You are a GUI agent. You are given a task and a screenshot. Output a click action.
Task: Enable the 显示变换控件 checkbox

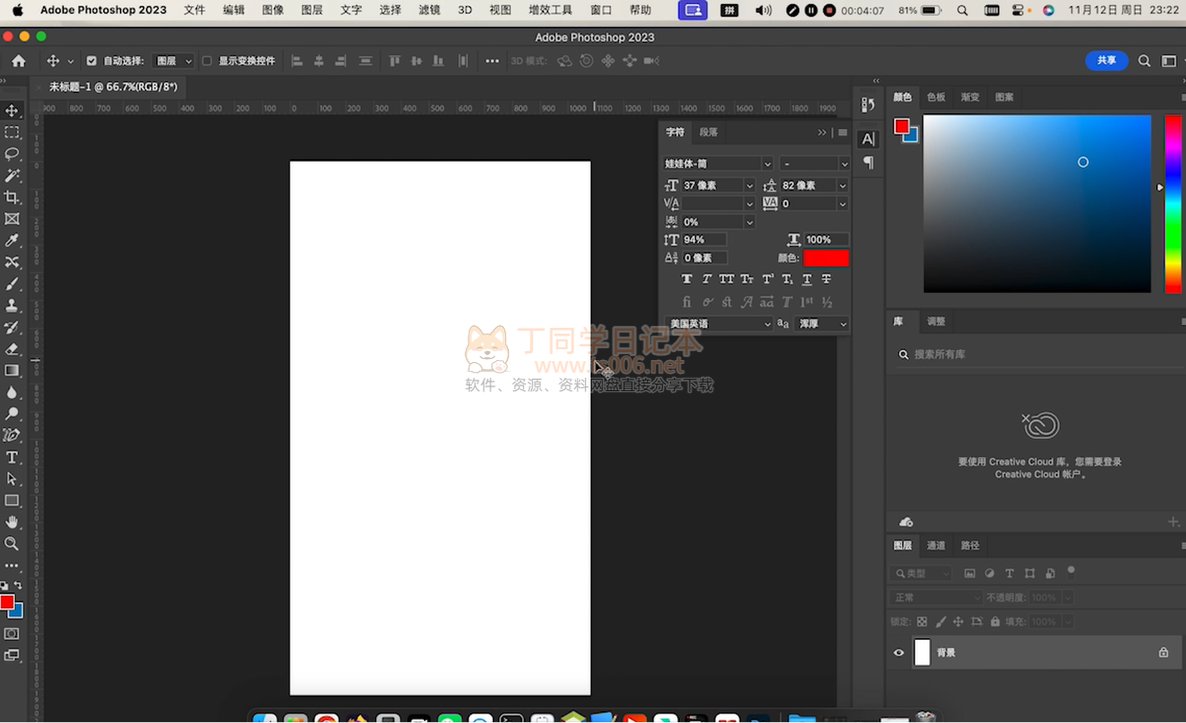click(x=207, y=61)
